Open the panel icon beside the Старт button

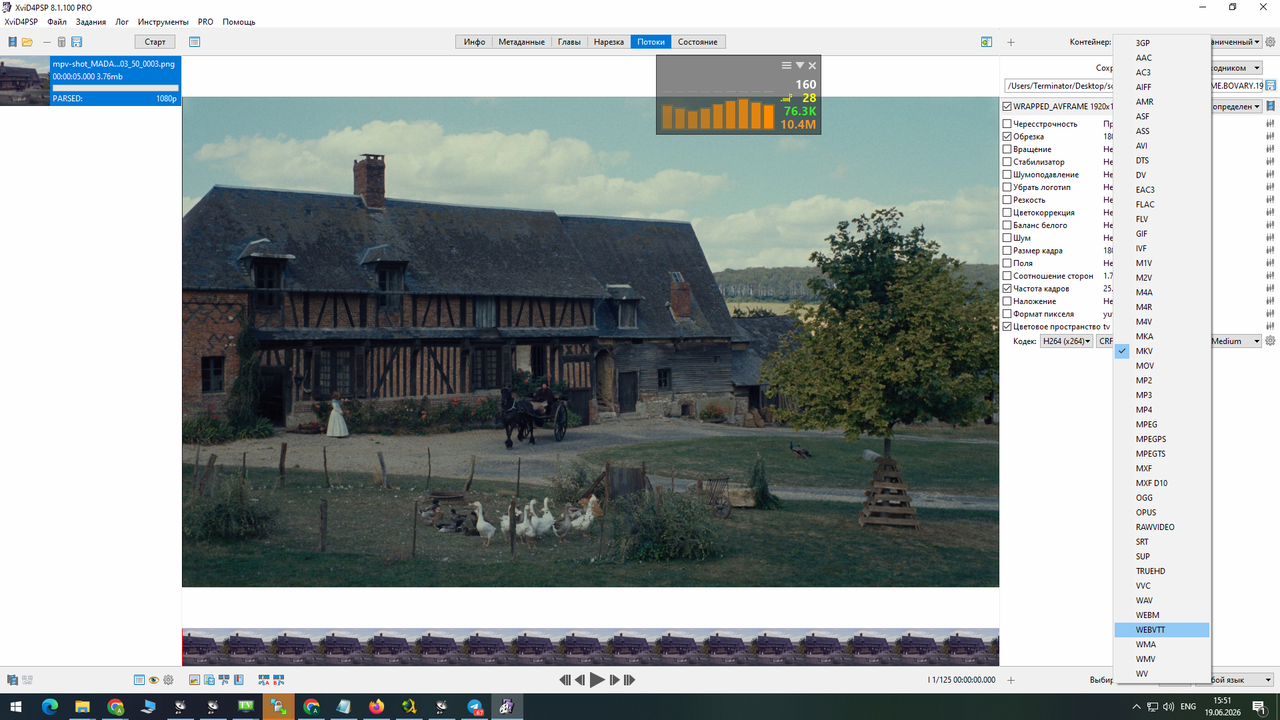point(195,42)
